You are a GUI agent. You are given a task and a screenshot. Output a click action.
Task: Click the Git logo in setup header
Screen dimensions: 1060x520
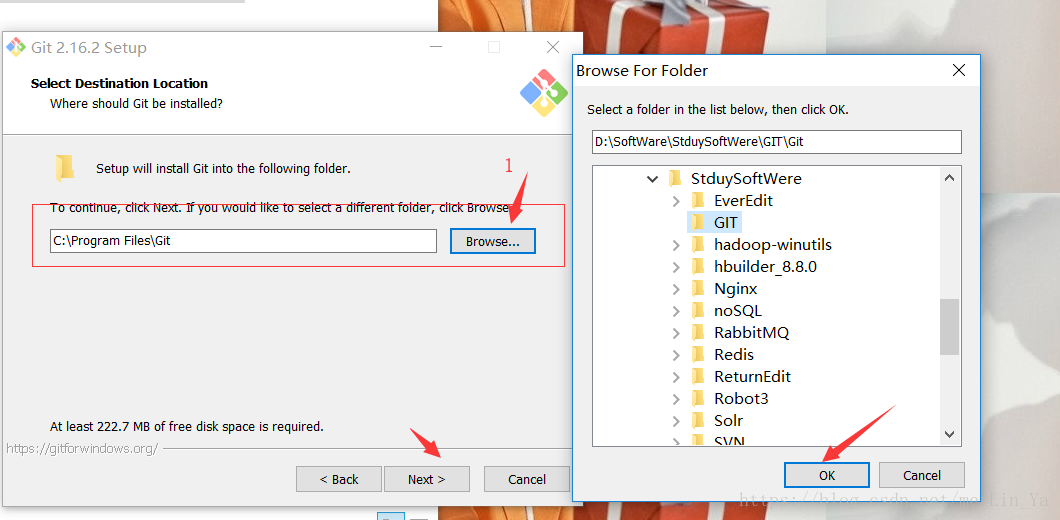click(544, 93)
